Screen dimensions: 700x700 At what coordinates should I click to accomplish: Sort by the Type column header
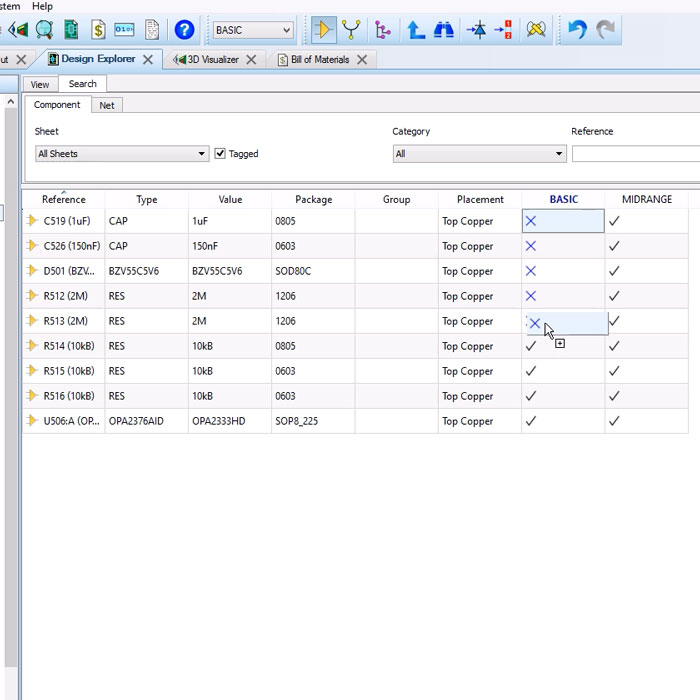(146, 199)
